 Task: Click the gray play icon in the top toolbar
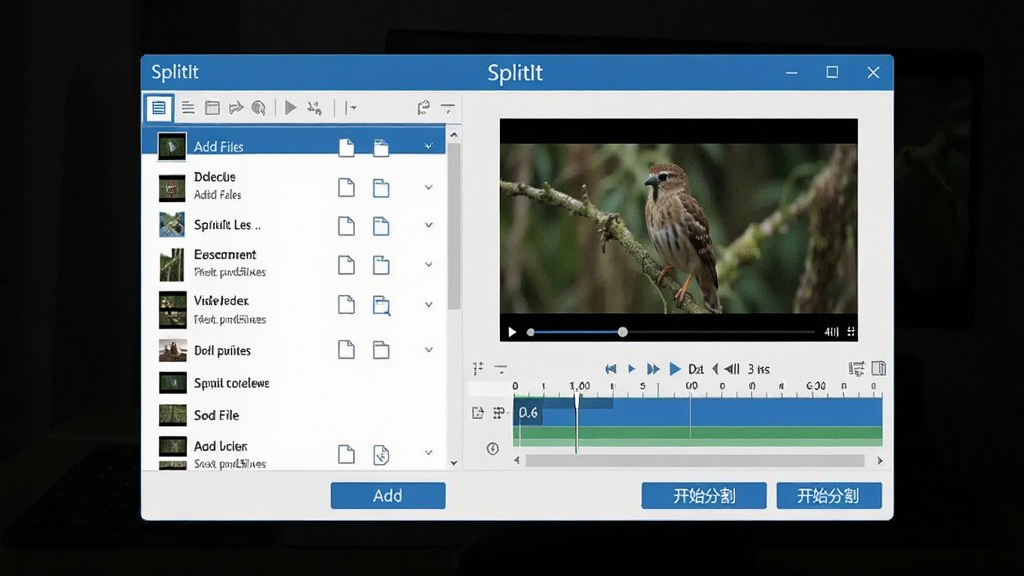(x=291, y=108)
